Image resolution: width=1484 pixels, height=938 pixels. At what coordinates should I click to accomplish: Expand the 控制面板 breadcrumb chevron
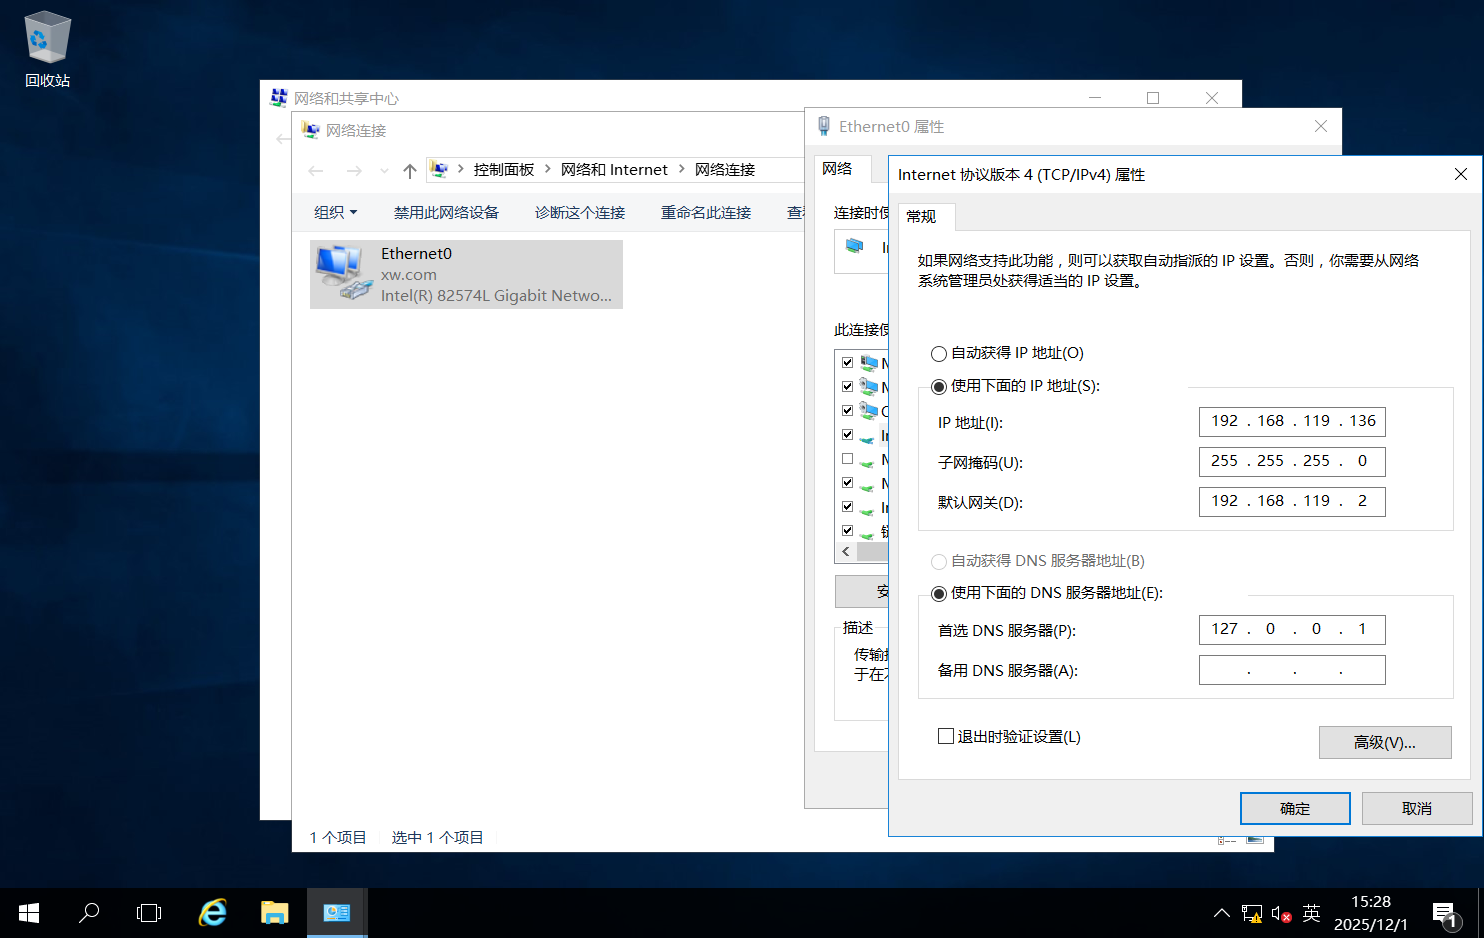pos(547,169)
